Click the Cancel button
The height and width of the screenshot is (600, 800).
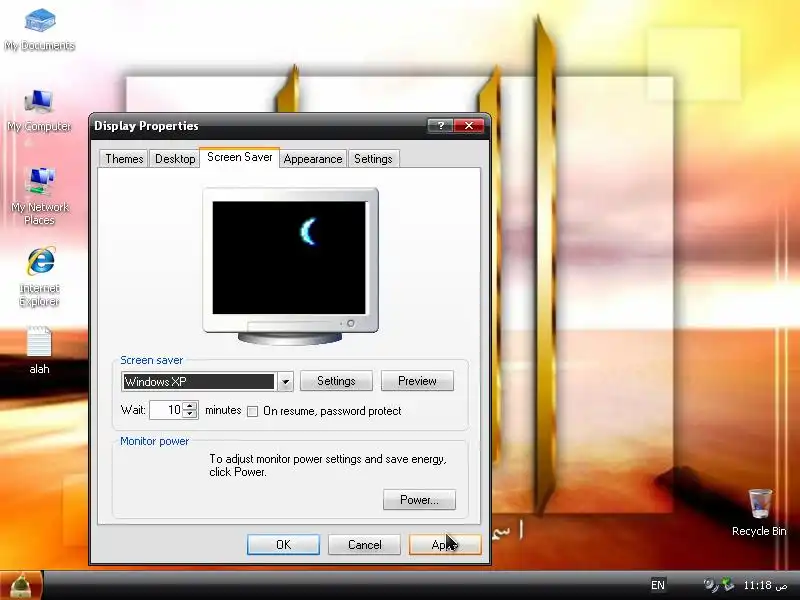[x=364, y=544]
